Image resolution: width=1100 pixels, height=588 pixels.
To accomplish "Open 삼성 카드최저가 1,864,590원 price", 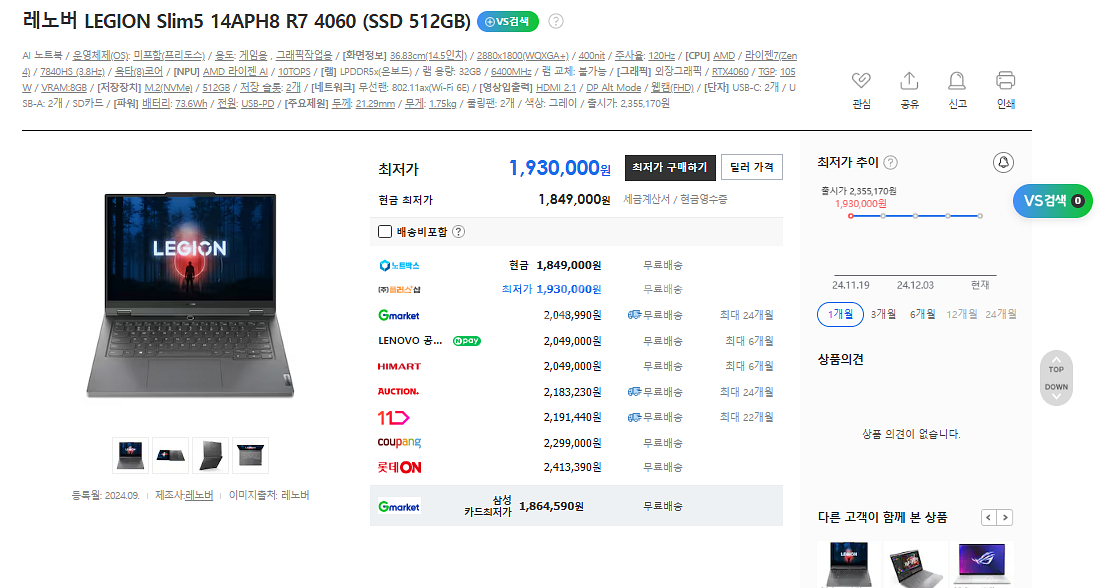I will [551, 506].
